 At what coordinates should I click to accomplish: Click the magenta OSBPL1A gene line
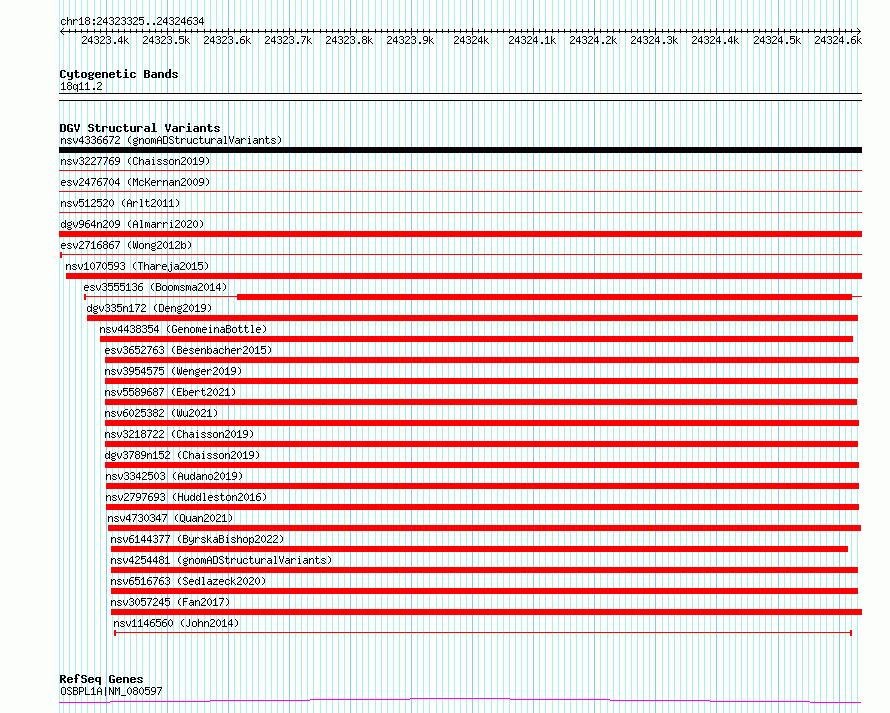pos(460,701)
